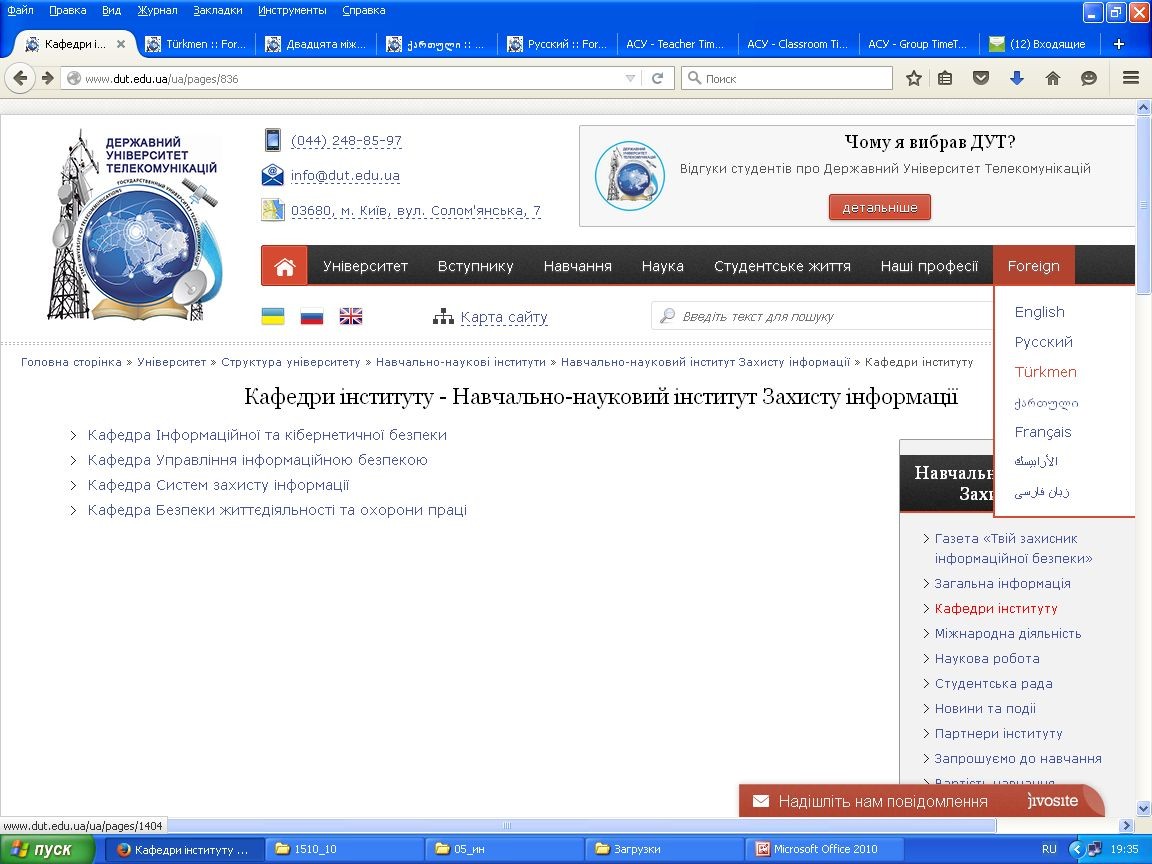The width and height of the screenshot is (1152, 864).
Task: Open the bookmarks list icon
Action: 945,78
